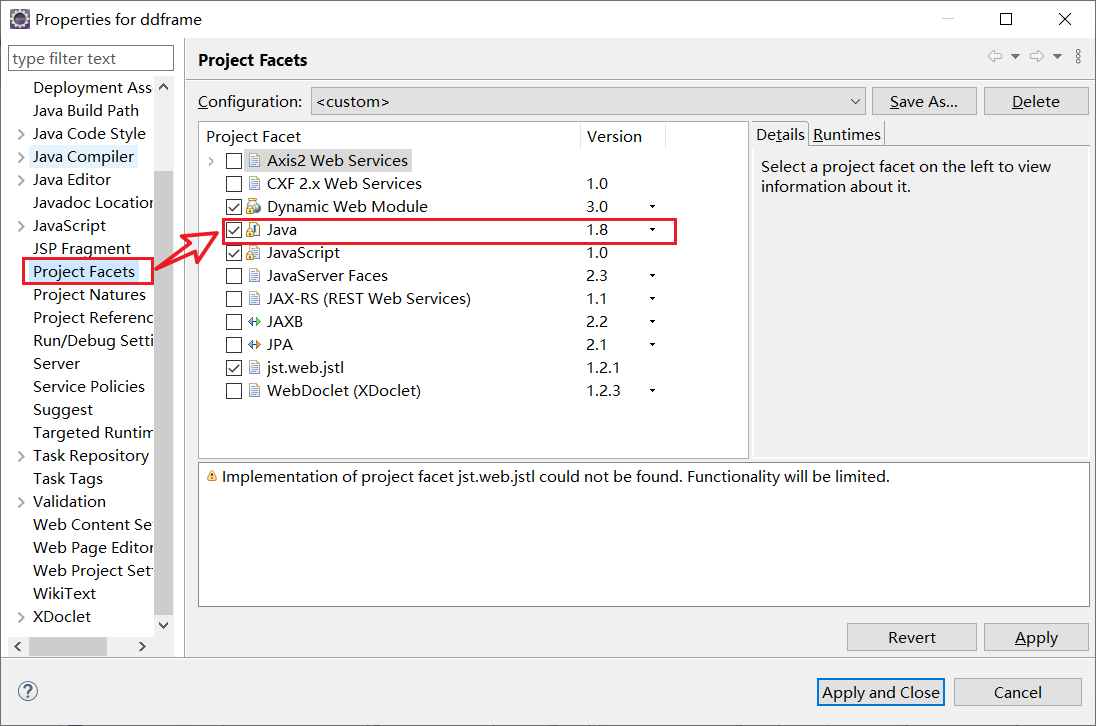Expand the Axis2 Web Services node
The width and height of the screenshot is (1096, 726).
point(211,161)
